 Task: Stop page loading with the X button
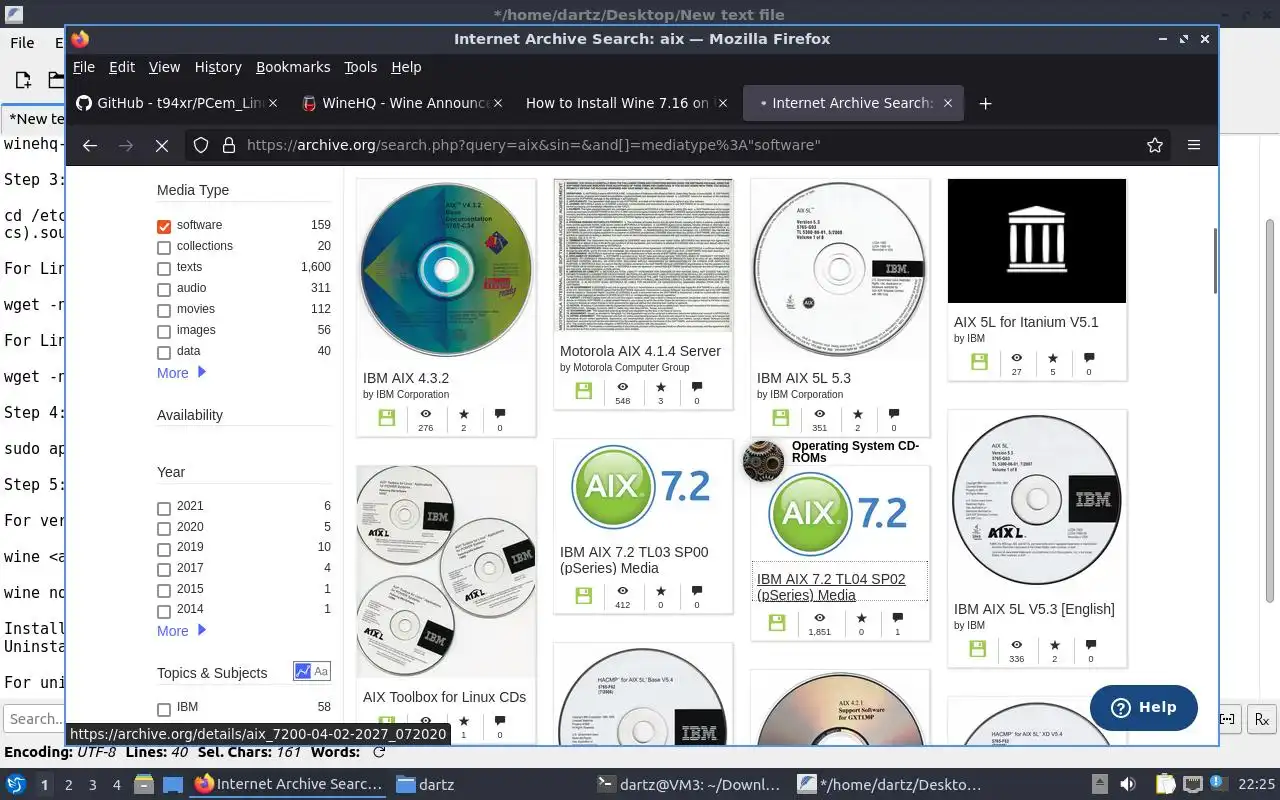tap(161, 145)
